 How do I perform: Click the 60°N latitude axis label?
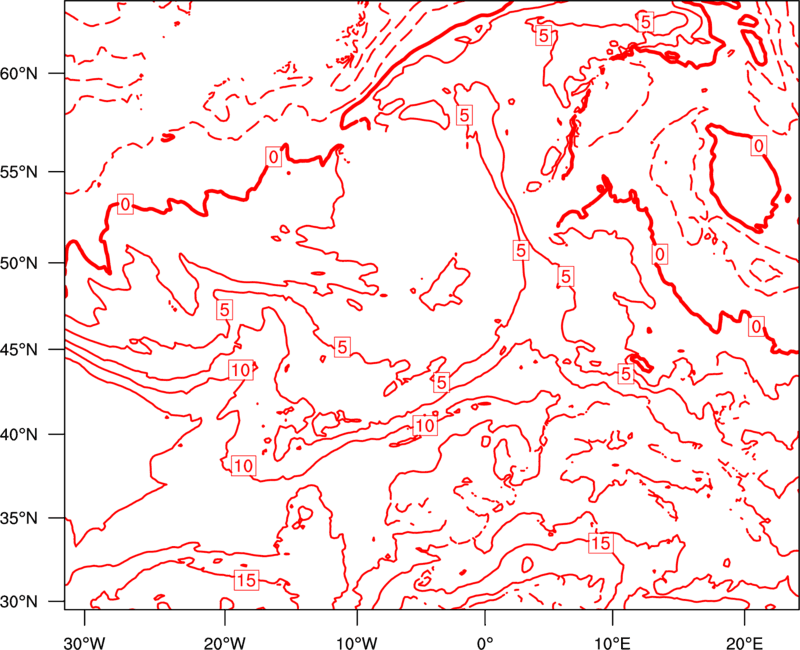point(19,74)
